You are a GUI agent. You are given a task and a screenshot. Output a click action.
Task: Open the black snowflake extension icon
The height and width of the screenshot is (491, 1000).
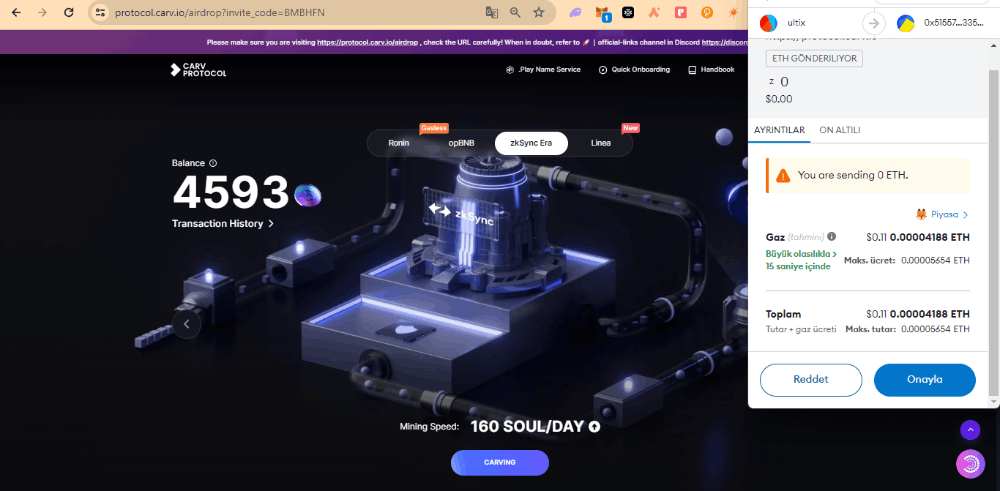628,12
